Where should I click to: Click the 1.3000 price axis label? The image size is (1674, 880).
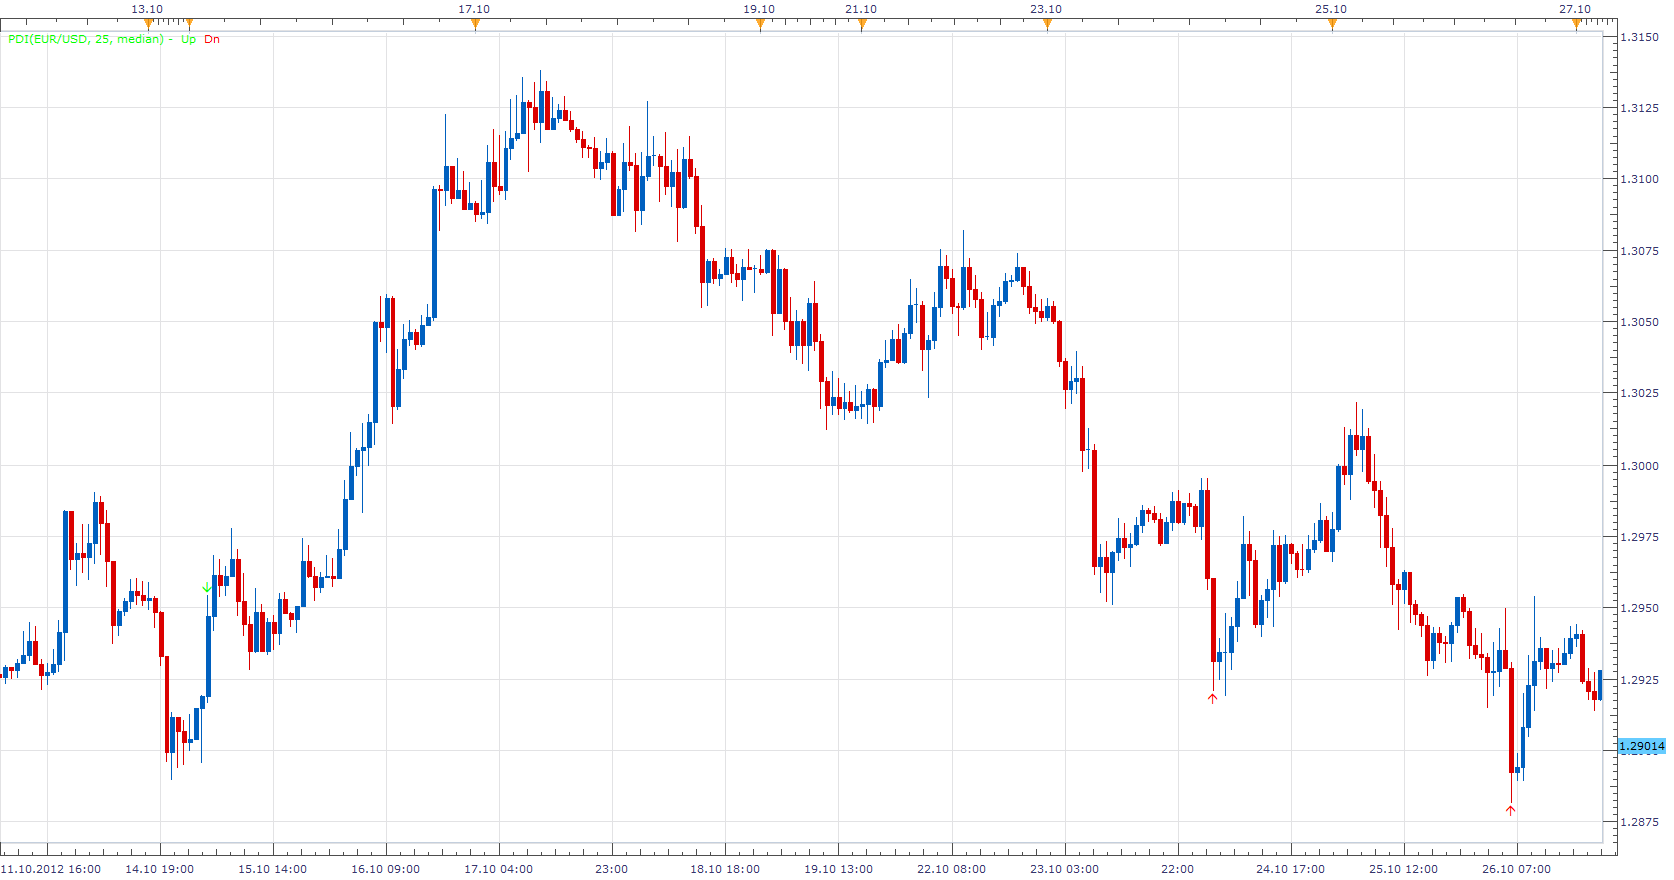click(x=1639, y=466)
